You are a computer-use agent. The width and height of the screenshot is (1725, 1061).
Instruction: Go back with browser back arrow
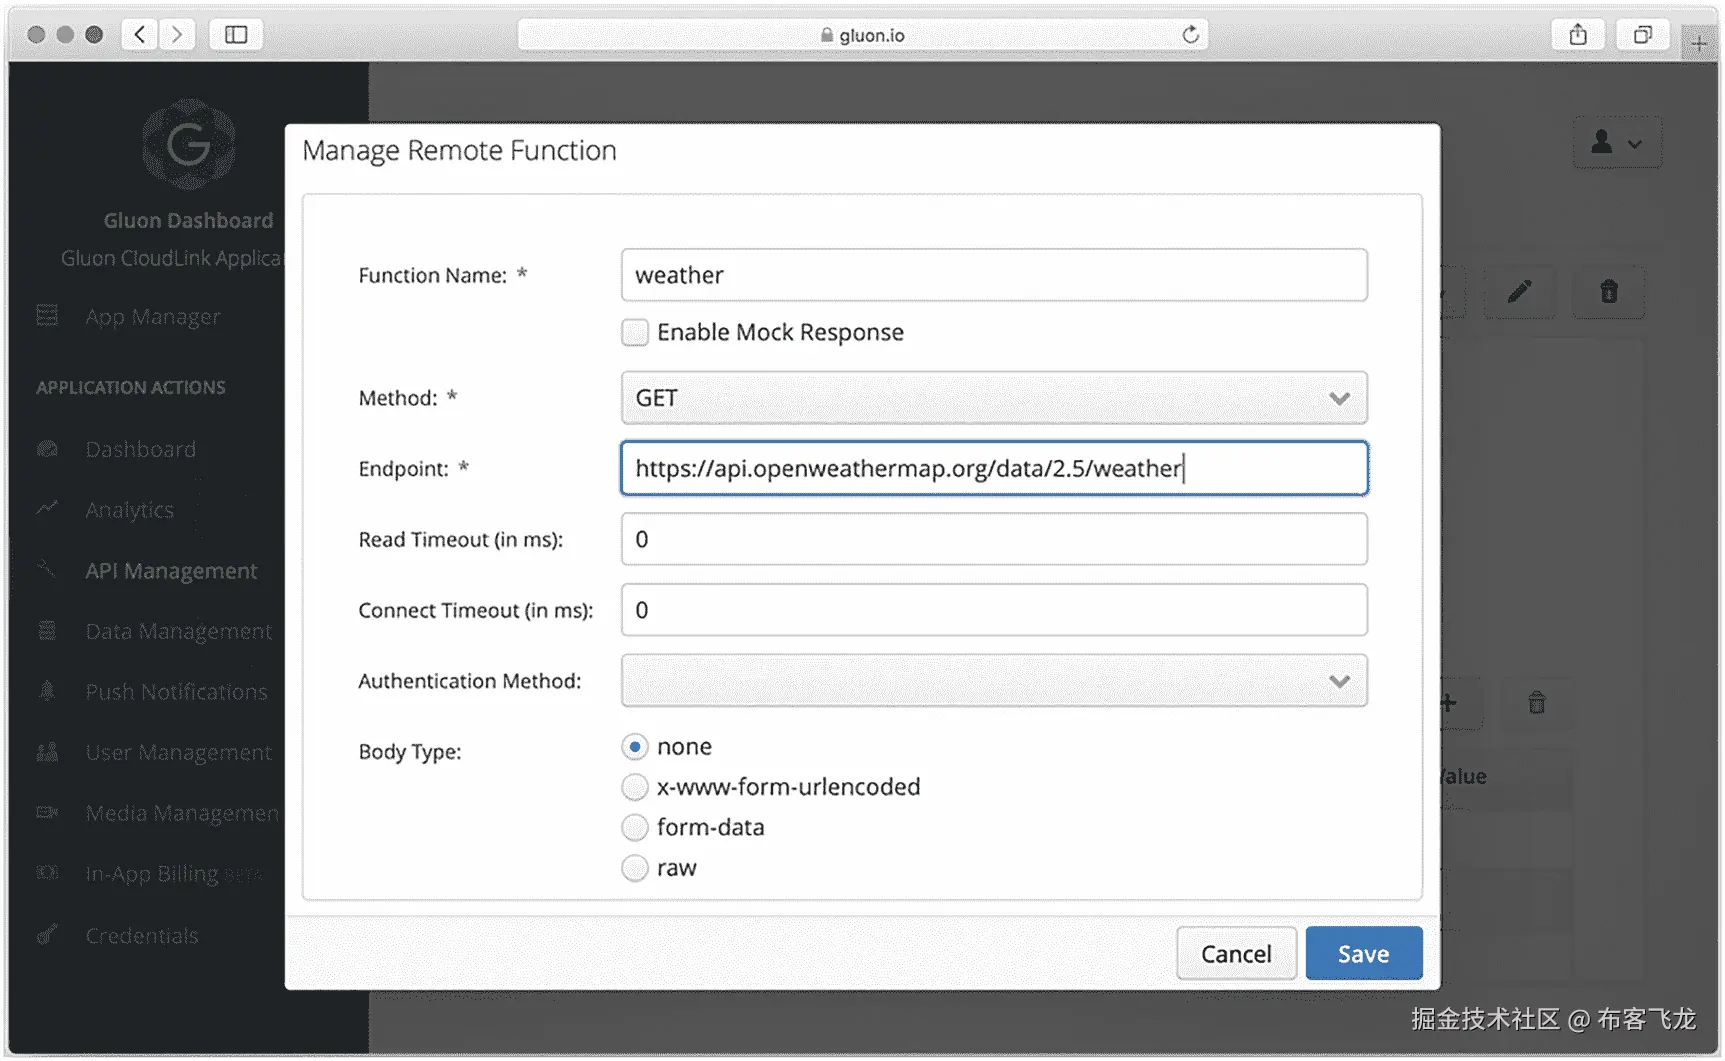(x=140, y=35)
